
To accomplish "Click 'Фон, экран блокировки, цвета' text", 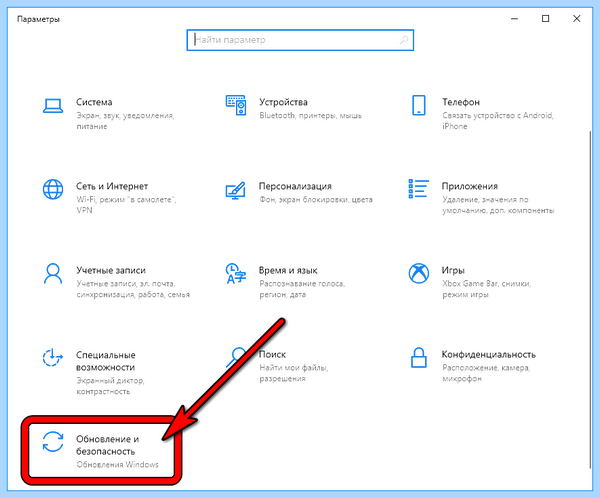I will 316,199.
